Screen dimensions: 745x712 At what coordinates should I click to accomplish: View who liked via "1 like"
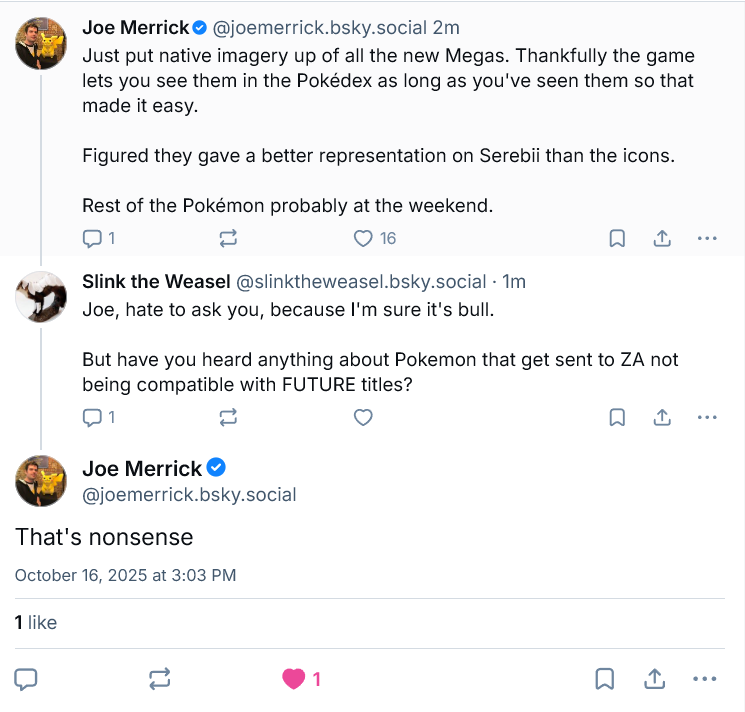point(36,622)
